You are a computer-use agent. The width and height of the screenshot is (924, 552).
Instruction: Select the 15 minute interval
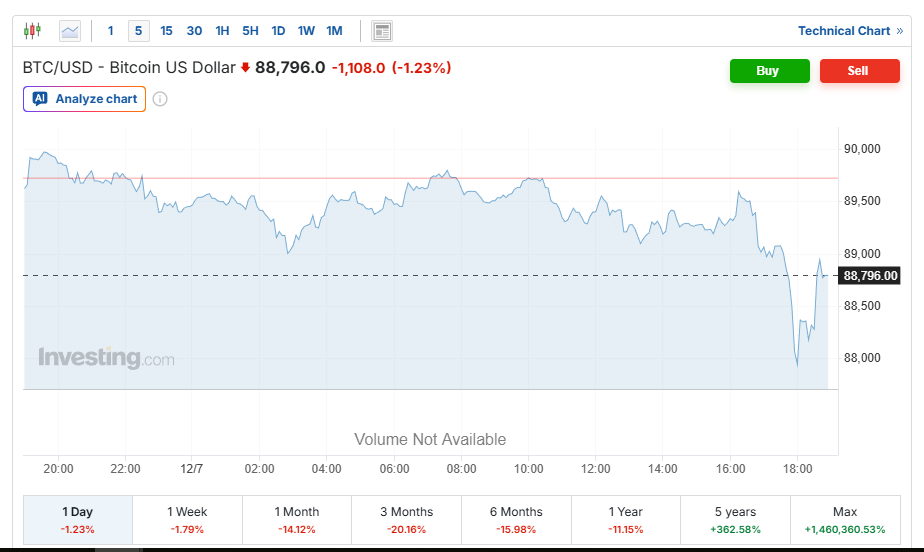tap(166, 31)
